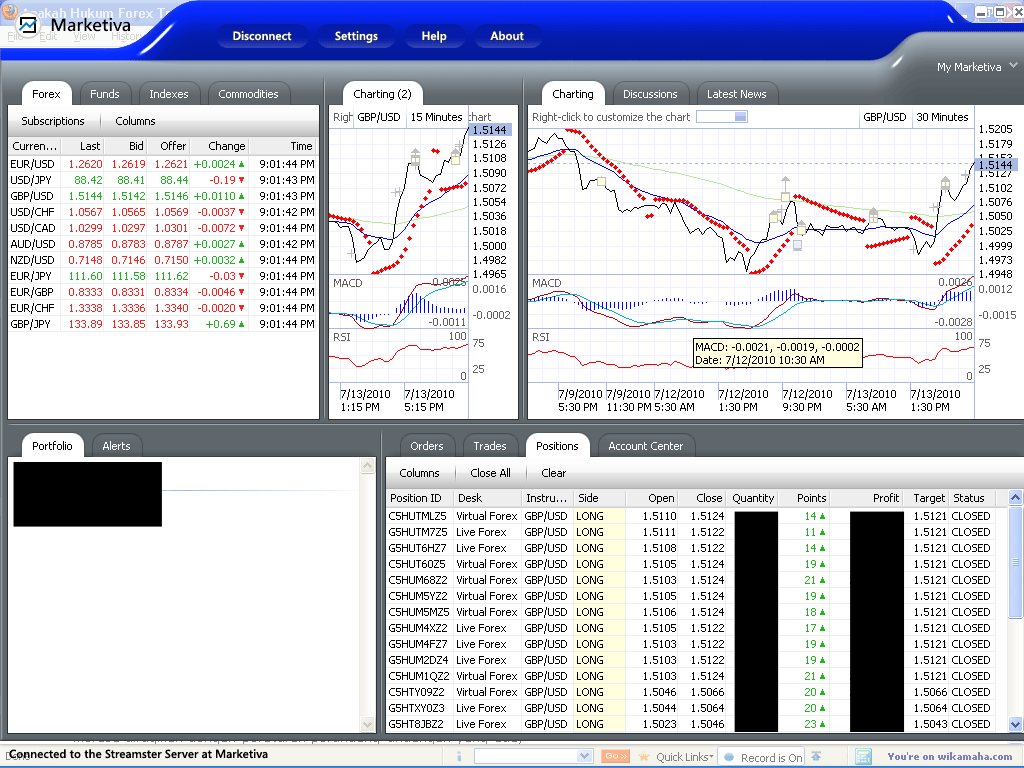Switch to the Commodities tab
This screenshot has width=1024, height=768.
click(248, 94)
